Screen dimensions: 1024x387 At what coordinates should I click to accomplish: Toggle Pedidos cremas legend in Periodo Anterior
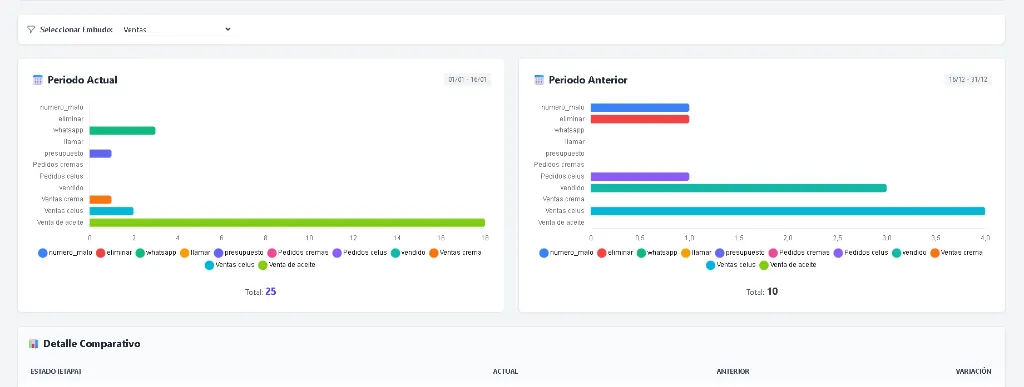click(799, 253)
